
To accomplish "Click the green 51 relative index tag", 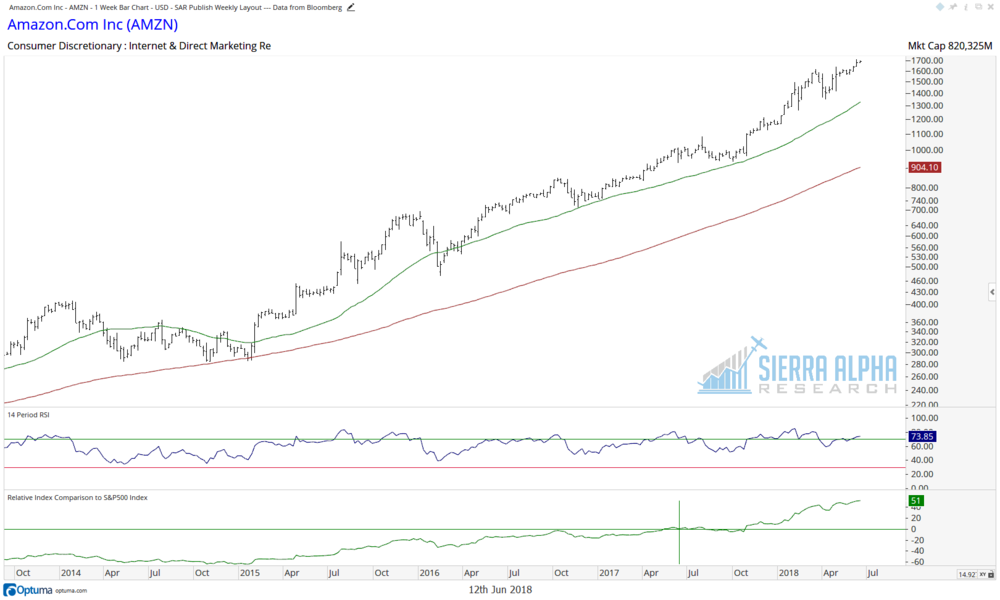I will 916,501.
